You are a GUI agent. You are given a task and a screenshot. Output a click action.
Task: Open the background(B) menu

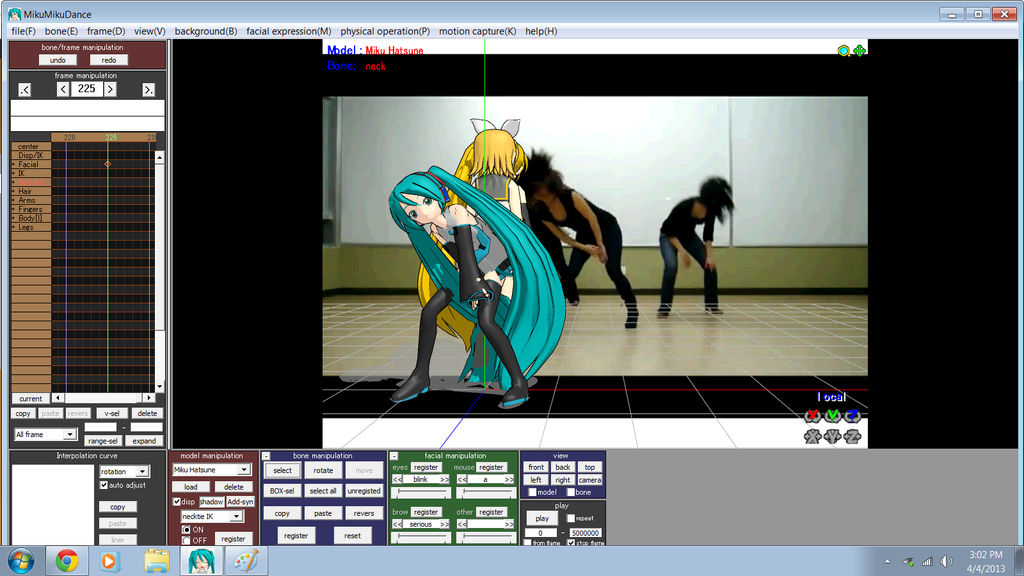(x=206, y=31)
